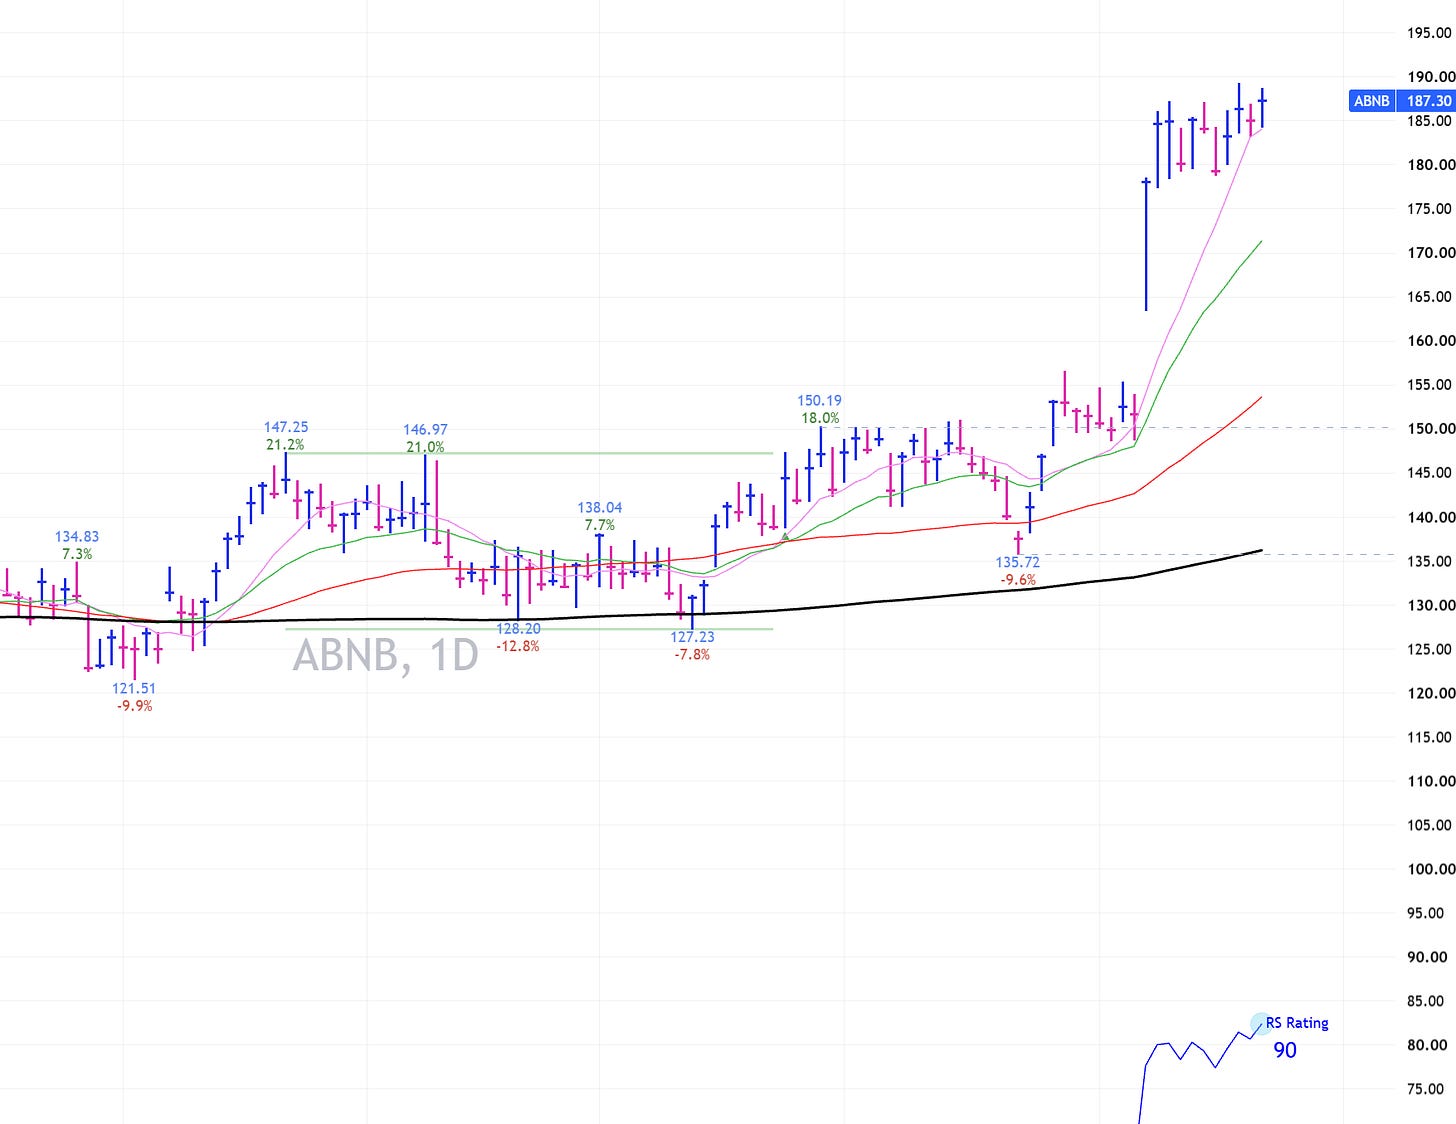Click the 145.00 price axis label
Image resolution: width=1456 pixels, height=1124 pixels.
click(1429, 473)
